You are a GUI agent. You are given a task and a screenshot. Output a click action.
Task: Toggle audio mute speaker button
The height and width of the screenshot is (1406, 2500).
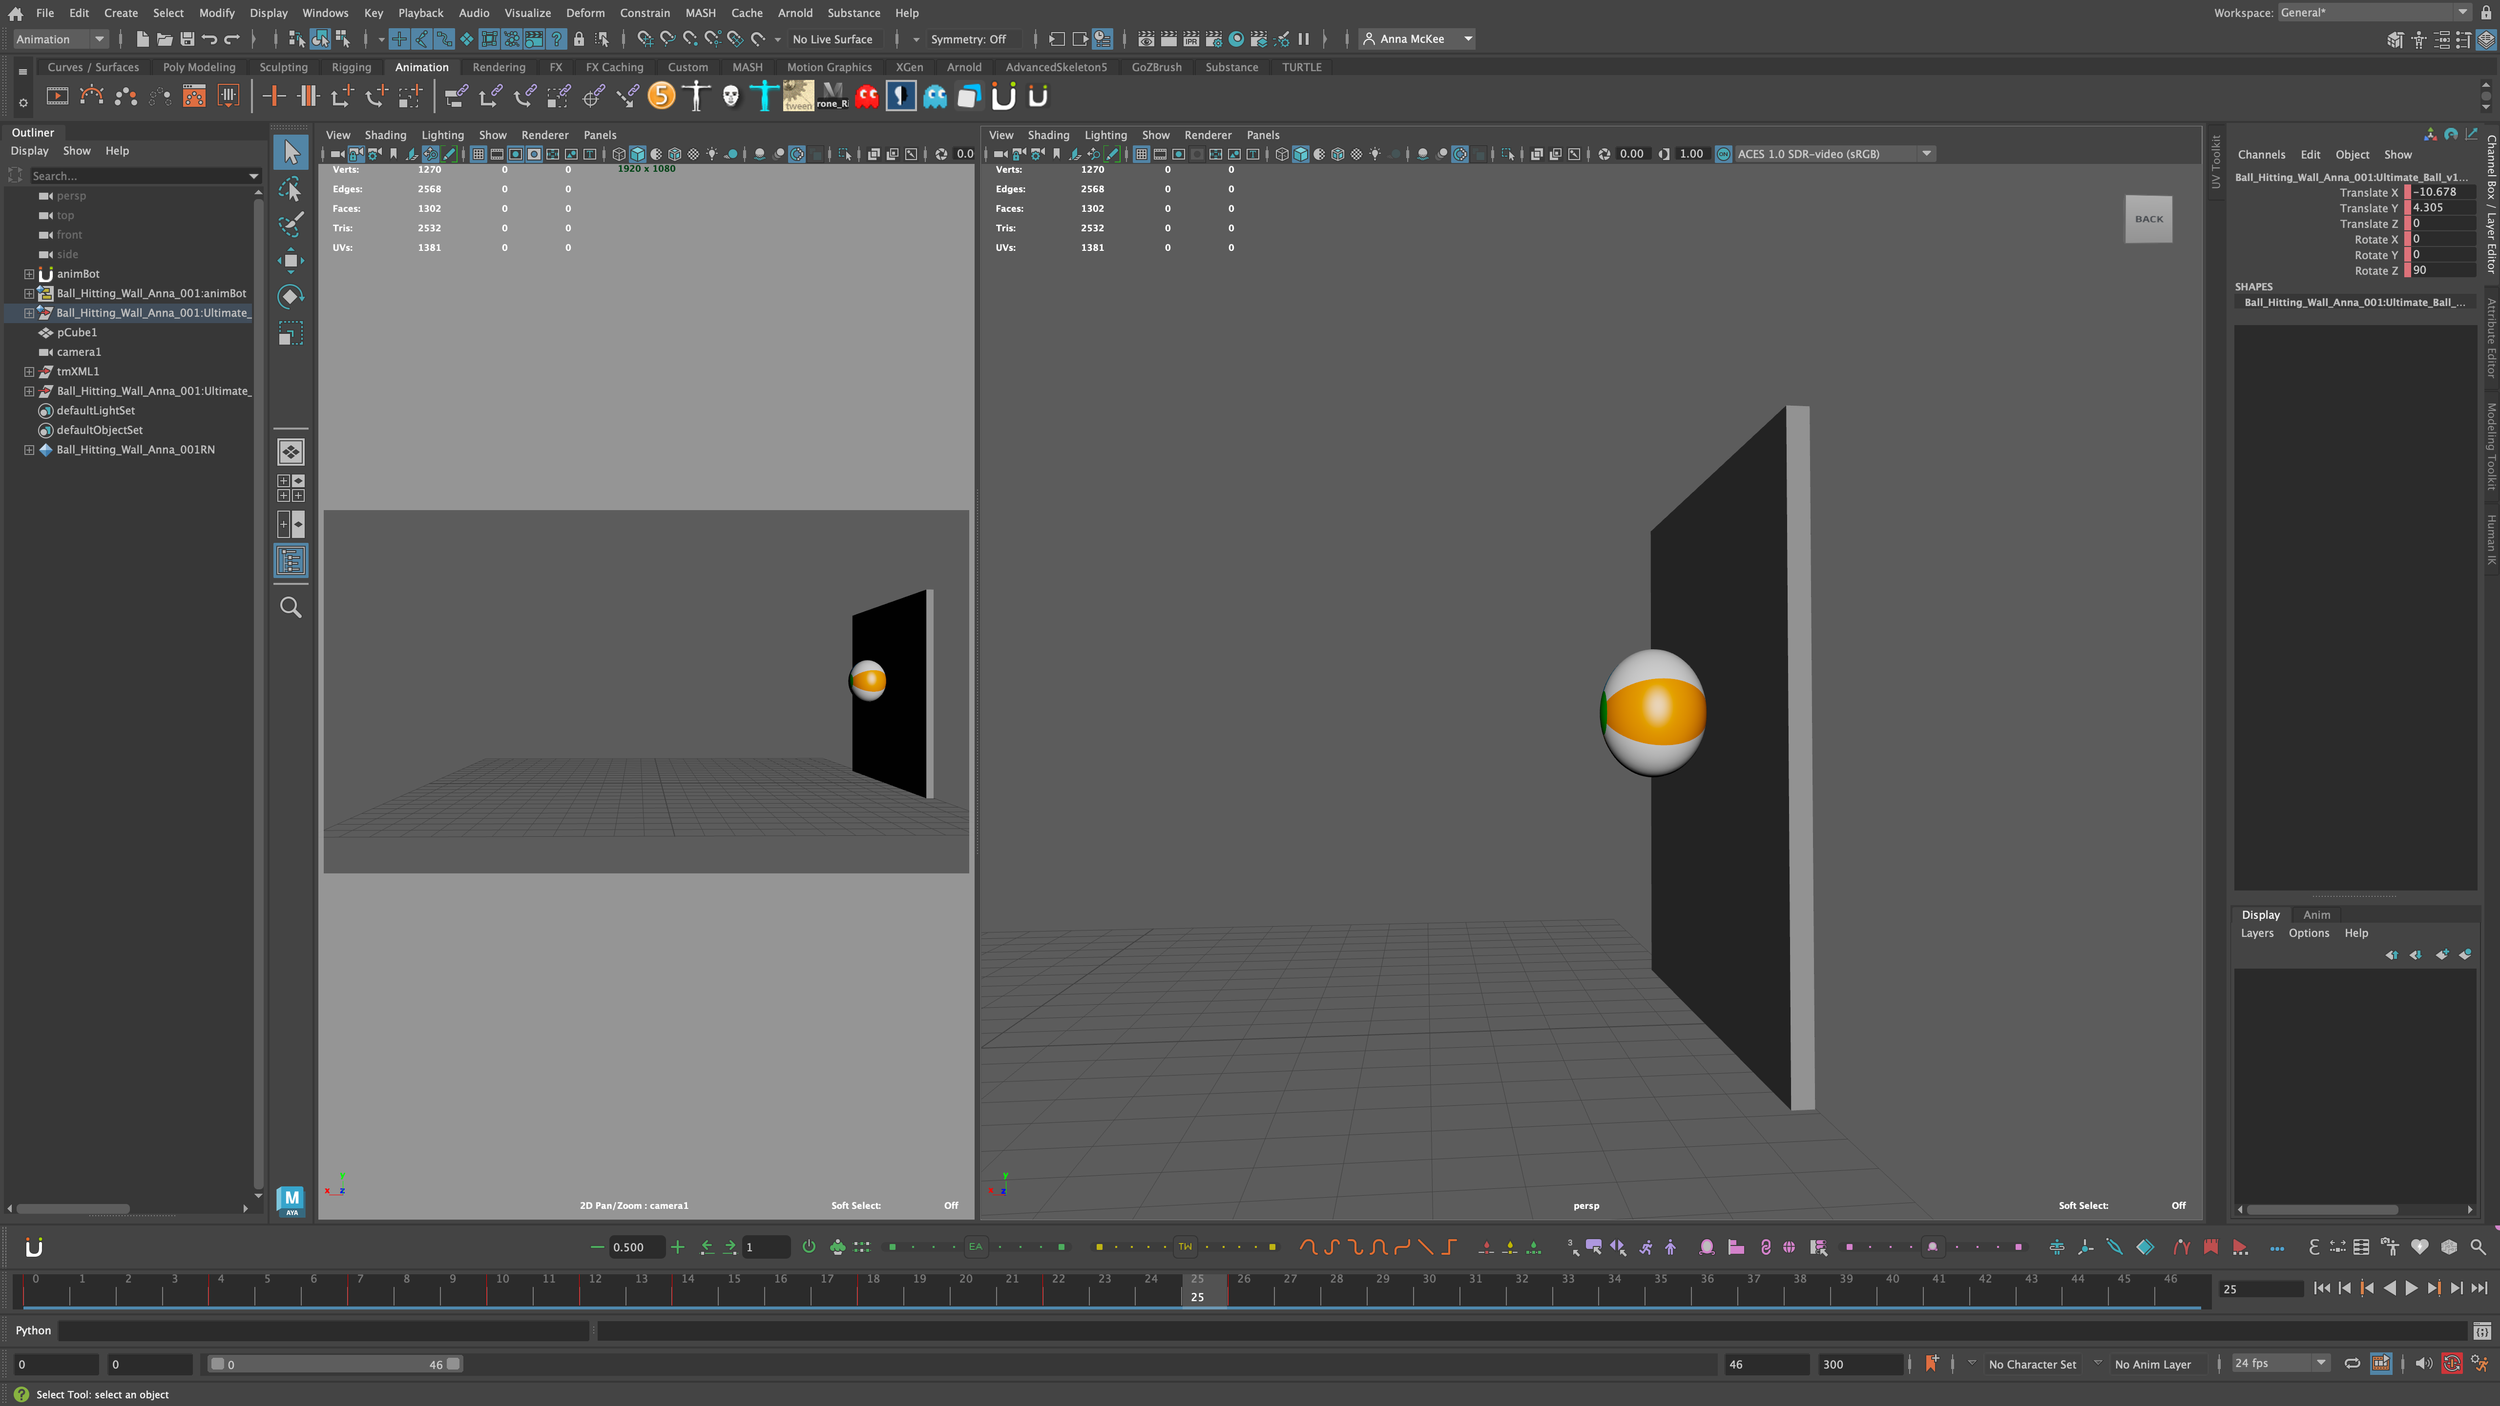2423,1364
